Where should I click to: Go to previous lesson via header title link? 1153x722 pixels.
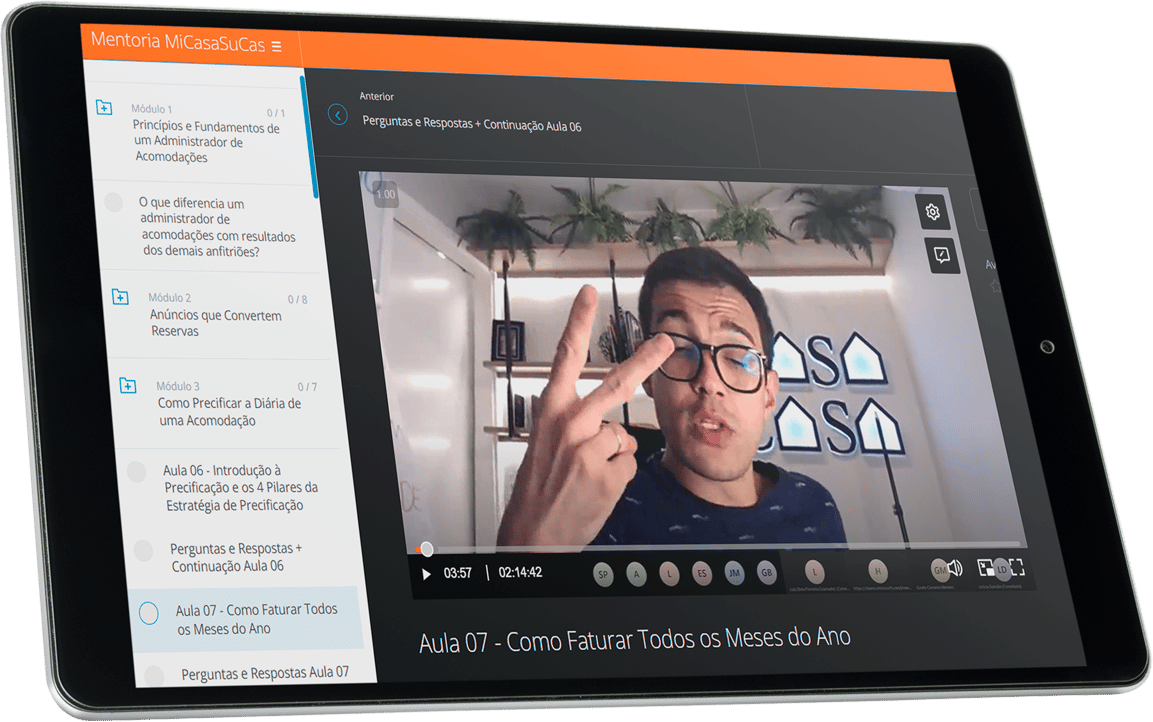click(472, 126)
